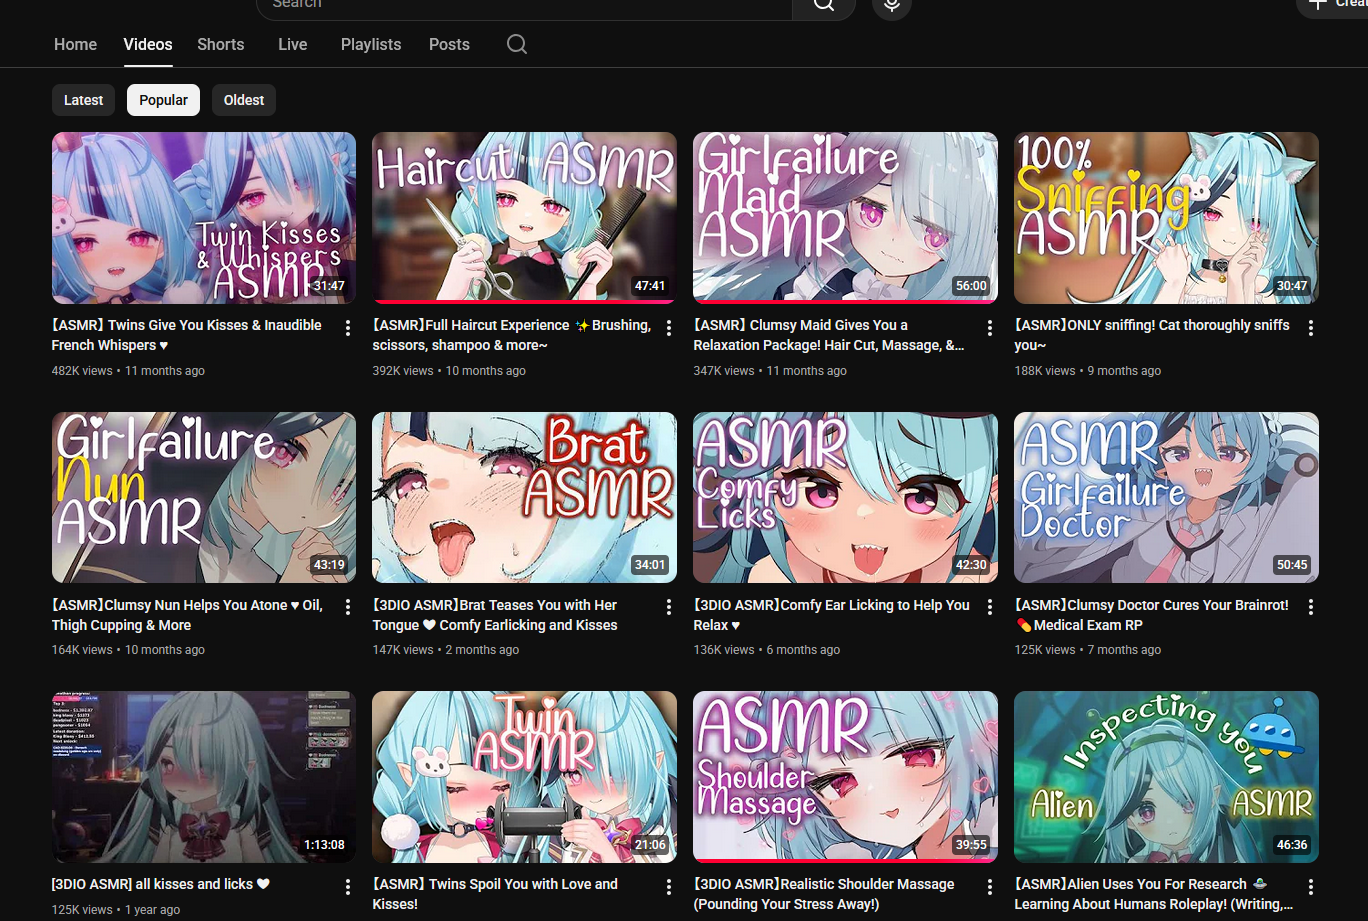Open three-dot menu for Clumsy Doctor video
The image size is (1368, 921).
(x=1310, y=607)
